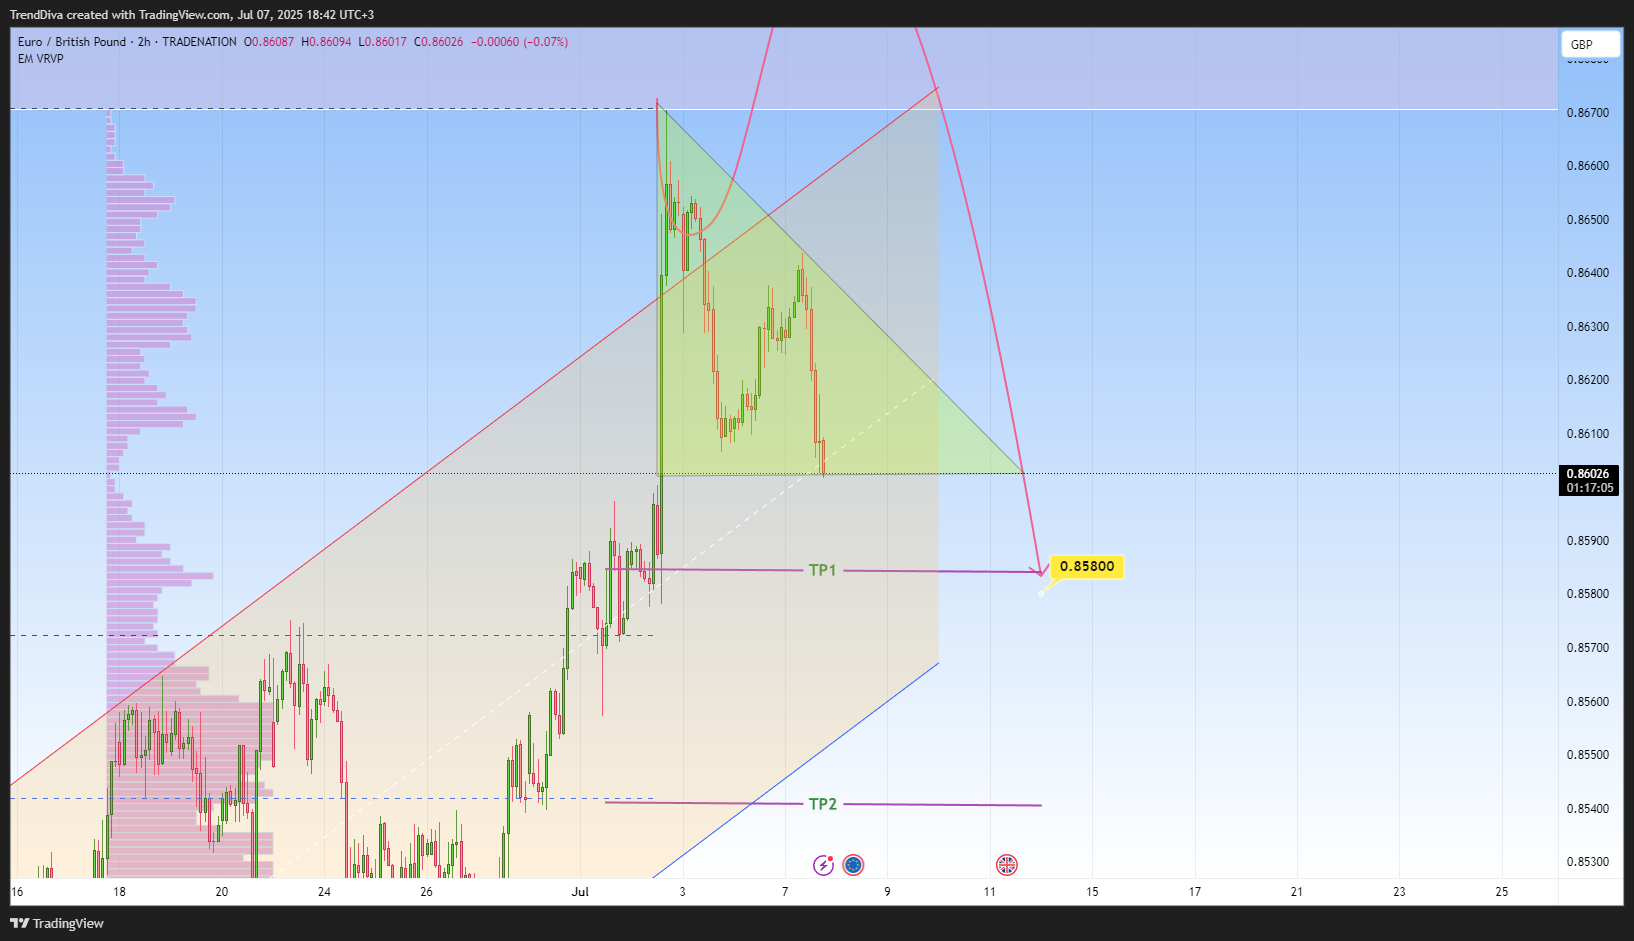Click the change value -0.00060 (-0.07%)
The image size is (1634, 941).
tap(520, 42)
